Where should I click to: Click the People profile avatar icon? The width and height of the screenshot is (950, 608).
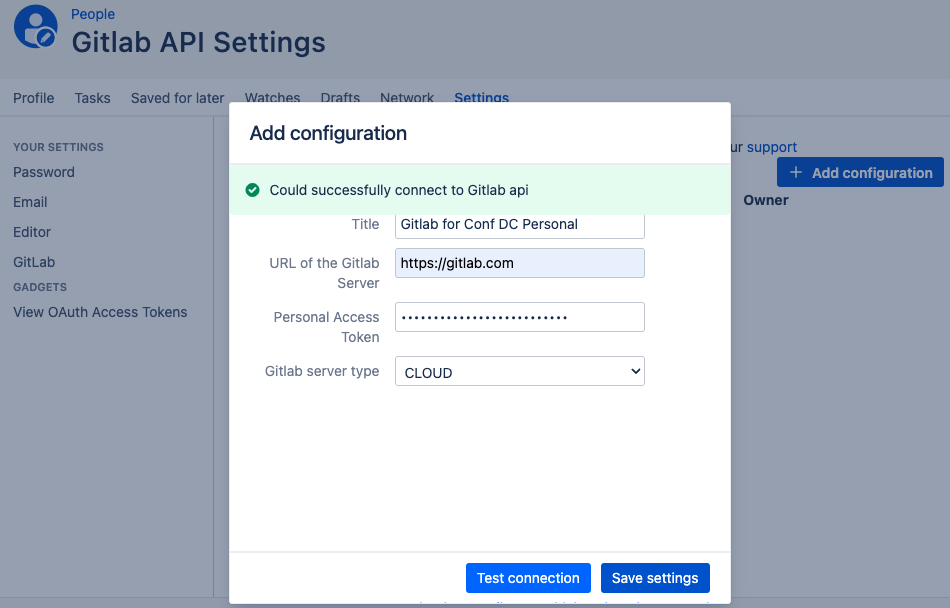pyautogui.click(x=36, y=27)
